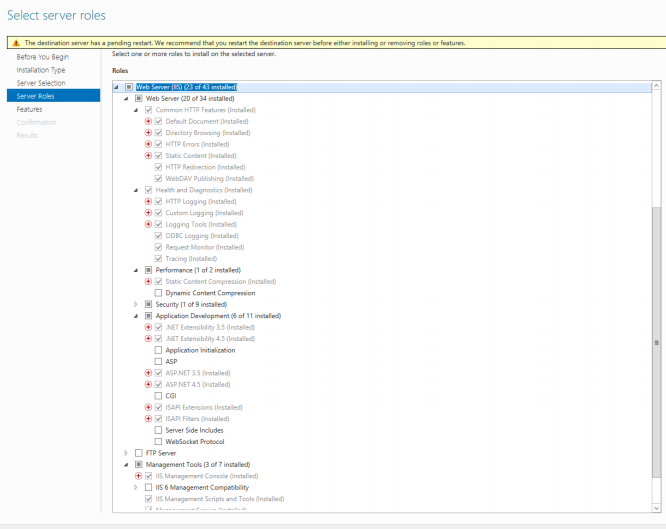Select the 'ASP.NET 4.5 (Installed)' row text

[x=198, y=385]
